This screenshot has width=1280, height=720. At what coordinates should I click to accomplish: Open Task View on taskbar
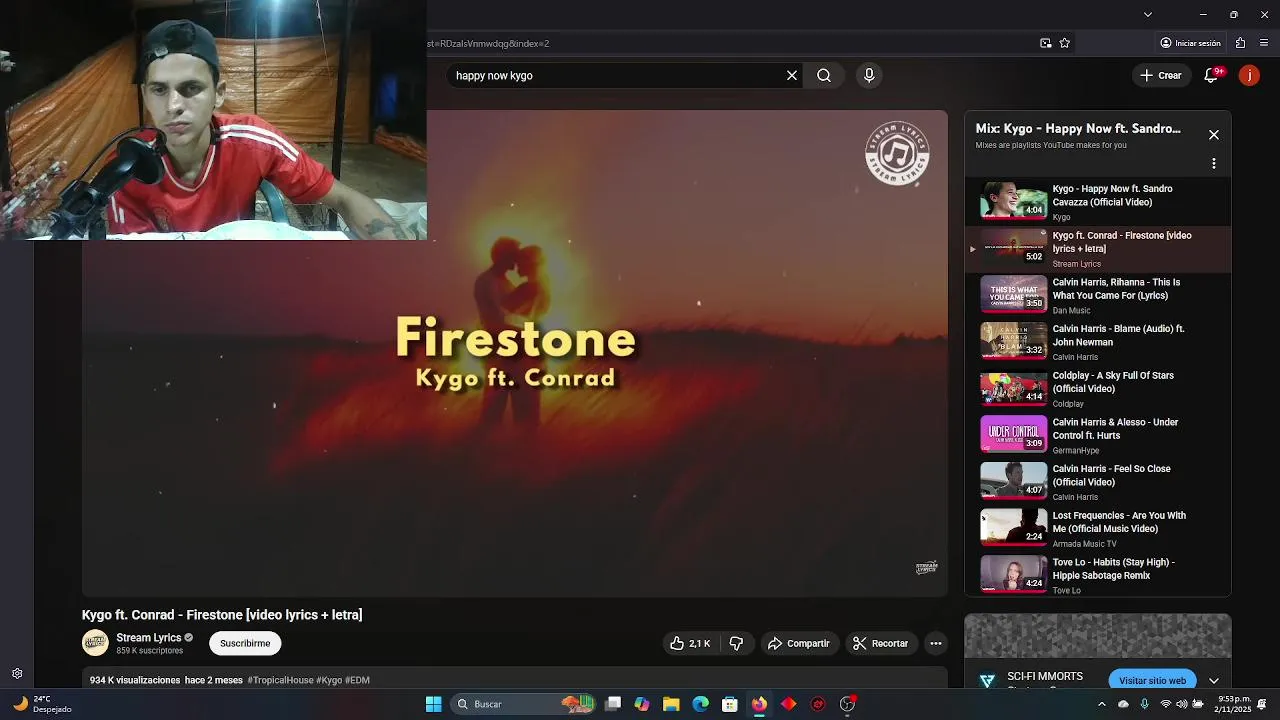click(x=613, y=704)
